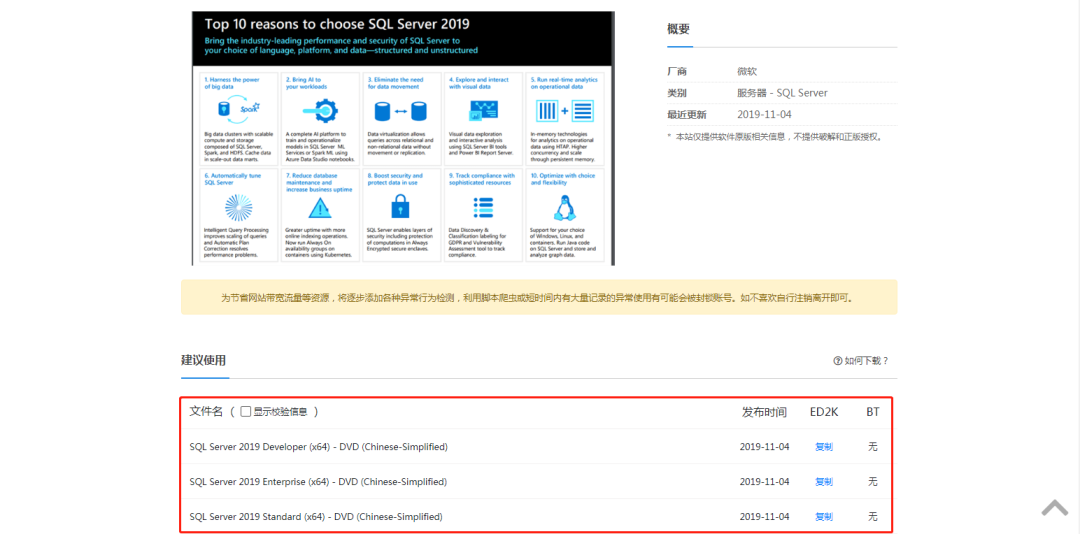Viewport: 1080px width, 534px height.
Task: Click the release date in the Developer row
Action: 765,446
